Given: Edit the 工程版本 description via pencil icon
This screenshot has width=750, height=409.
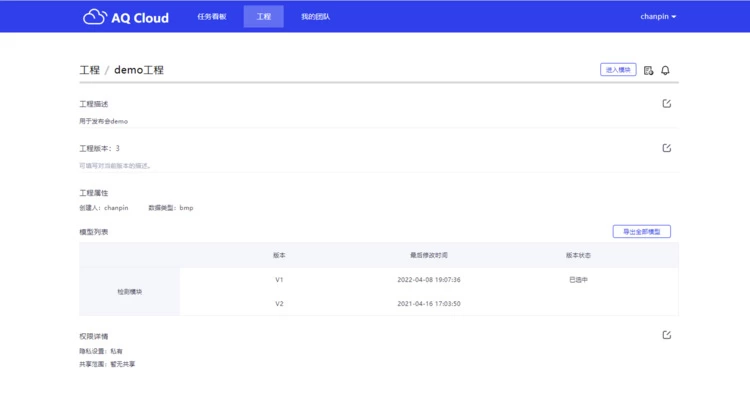Looking at the screenshot, I should (667, 148).
